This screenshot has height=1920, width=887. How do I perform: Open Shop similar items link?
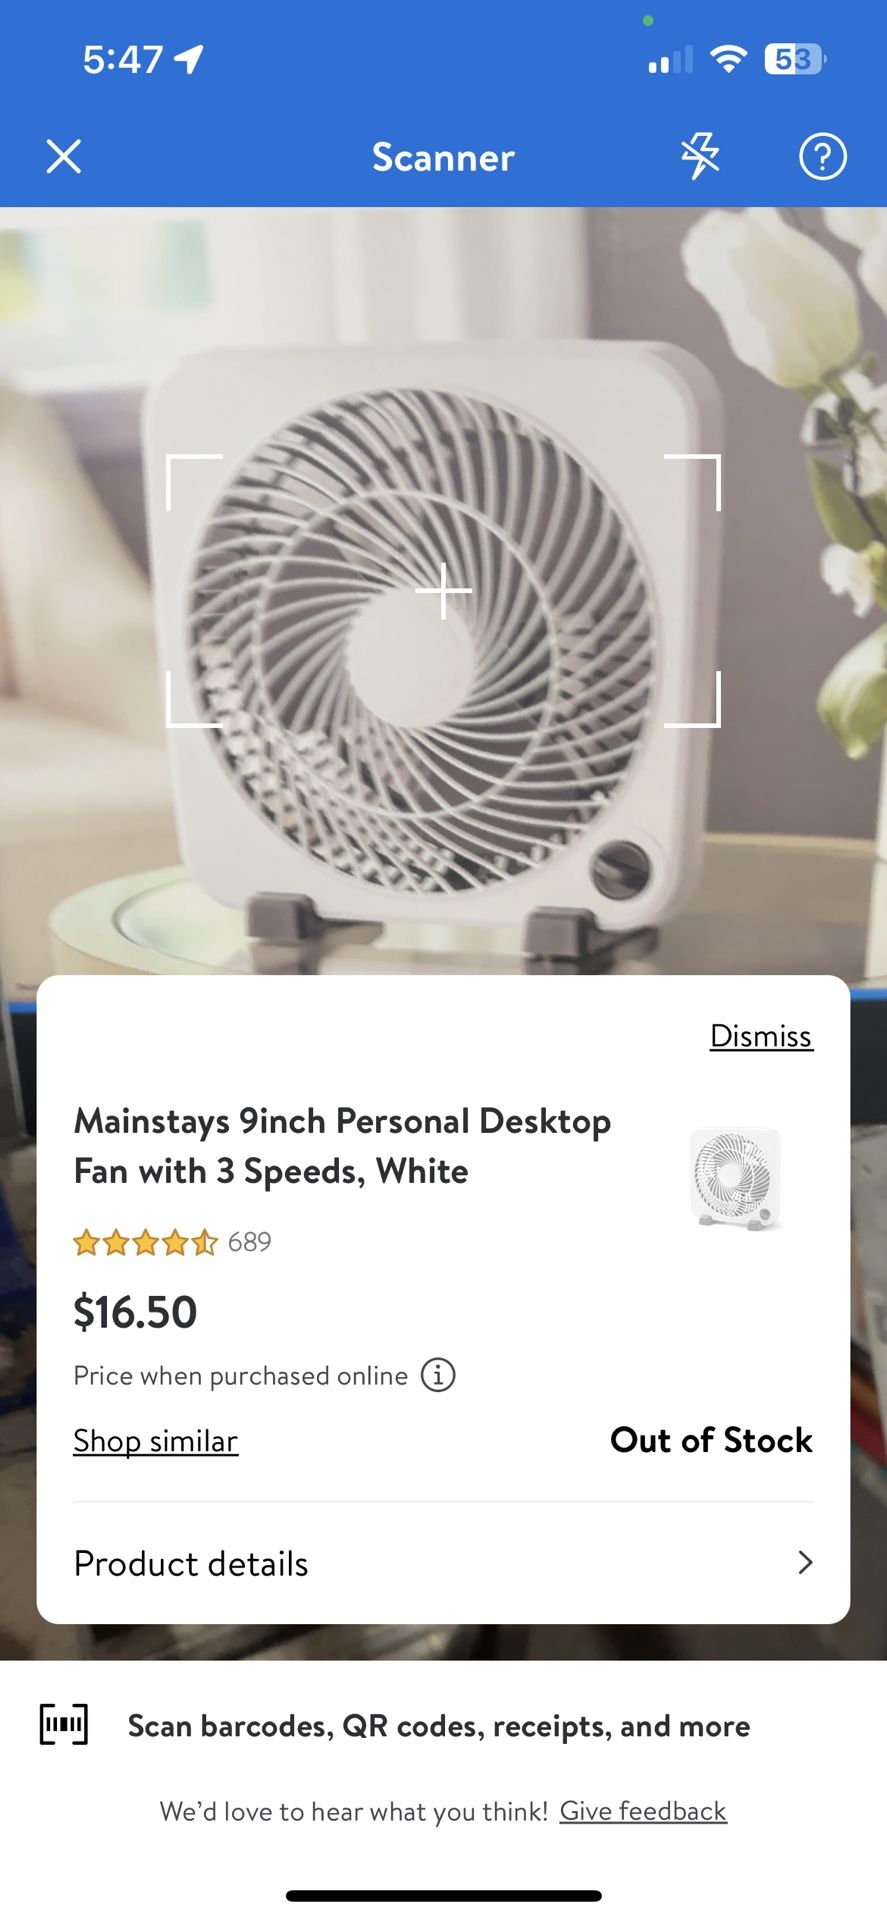(x=156, y=1441)
